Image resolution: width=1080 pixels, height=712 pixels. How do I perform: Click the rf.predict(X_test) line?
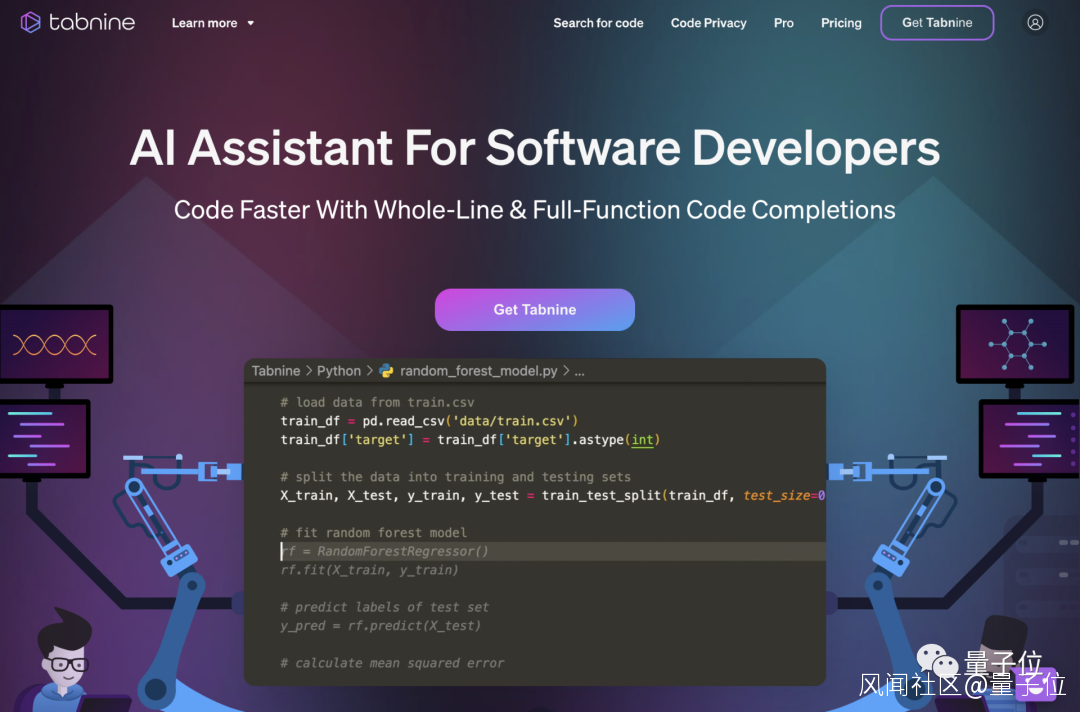tap(380, 625)
